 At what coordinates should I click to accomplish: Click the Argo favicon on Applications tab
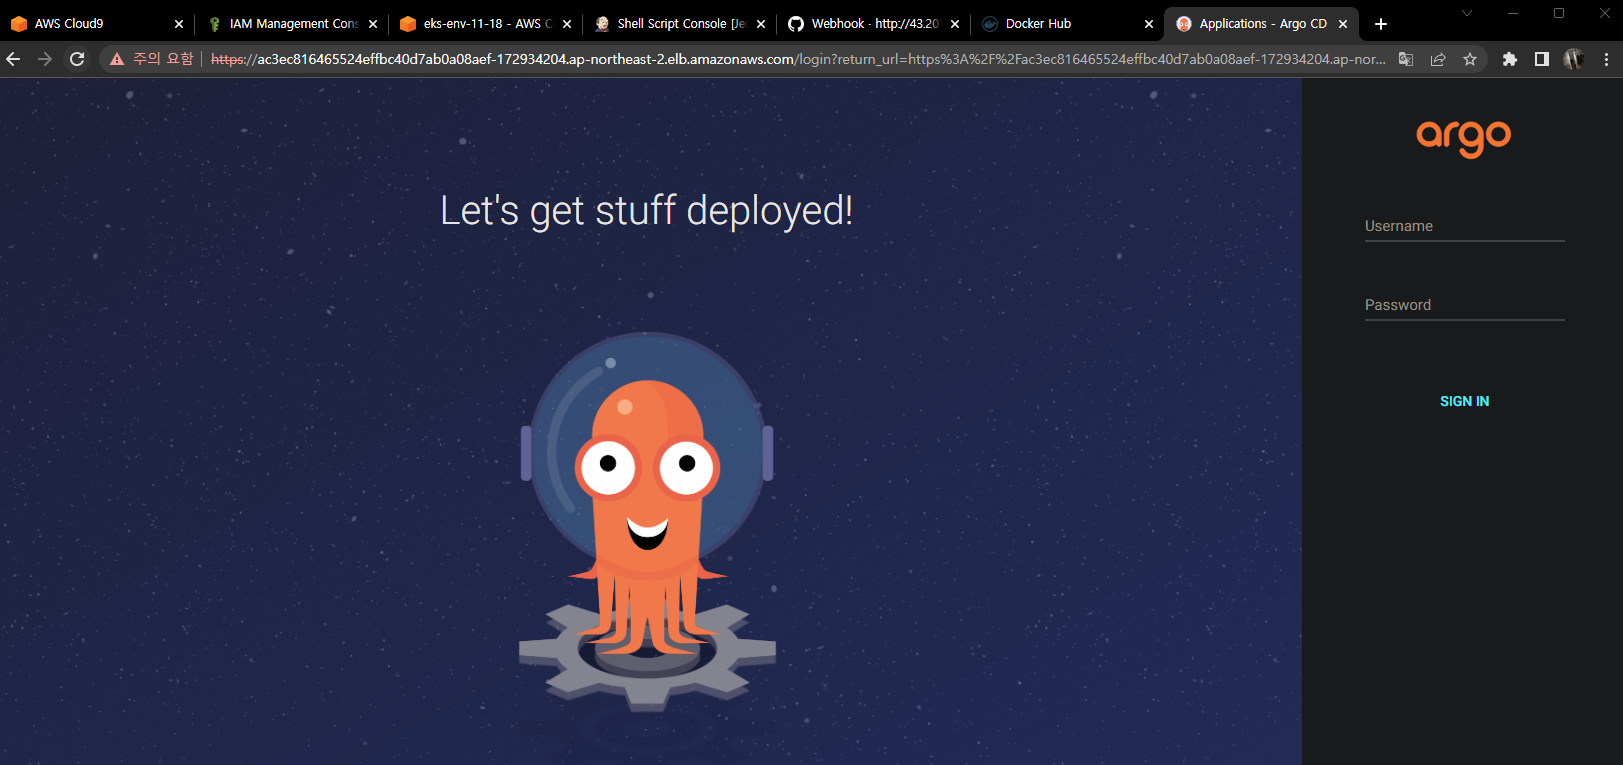coord(1184,24)
